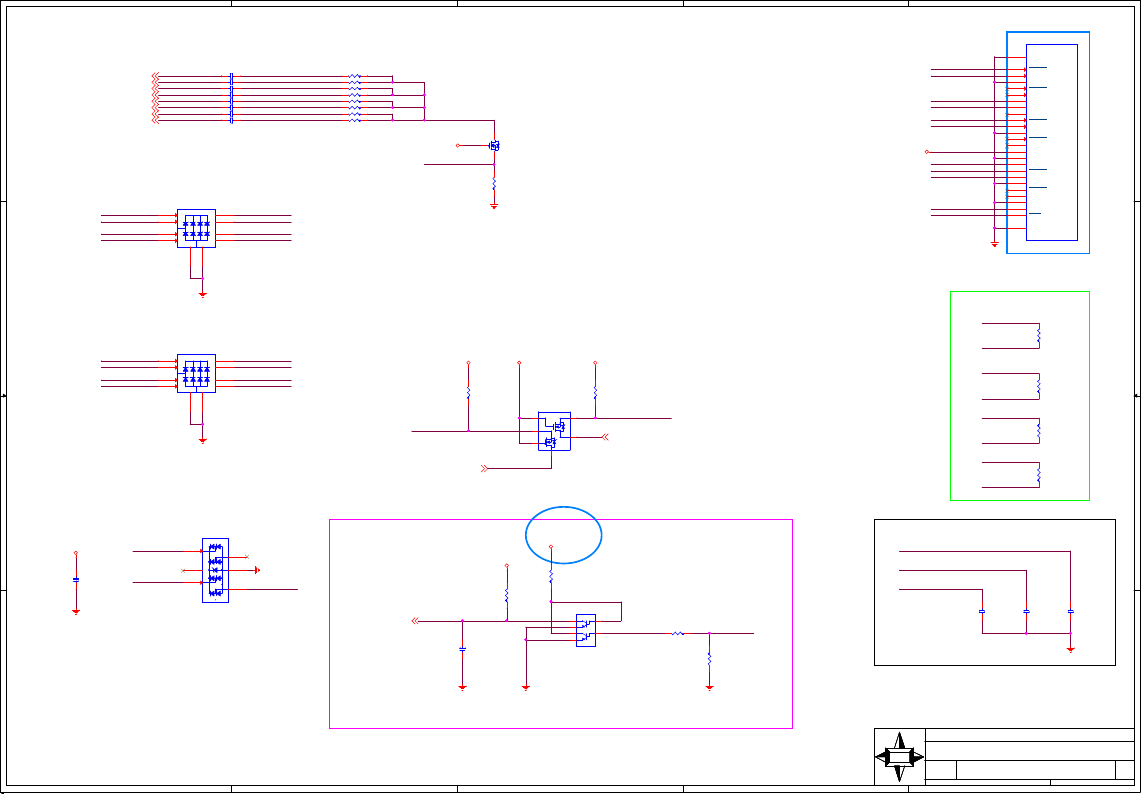Select the topmost resistor in the green box
1148x794 pixels.
click(1039, 336)
